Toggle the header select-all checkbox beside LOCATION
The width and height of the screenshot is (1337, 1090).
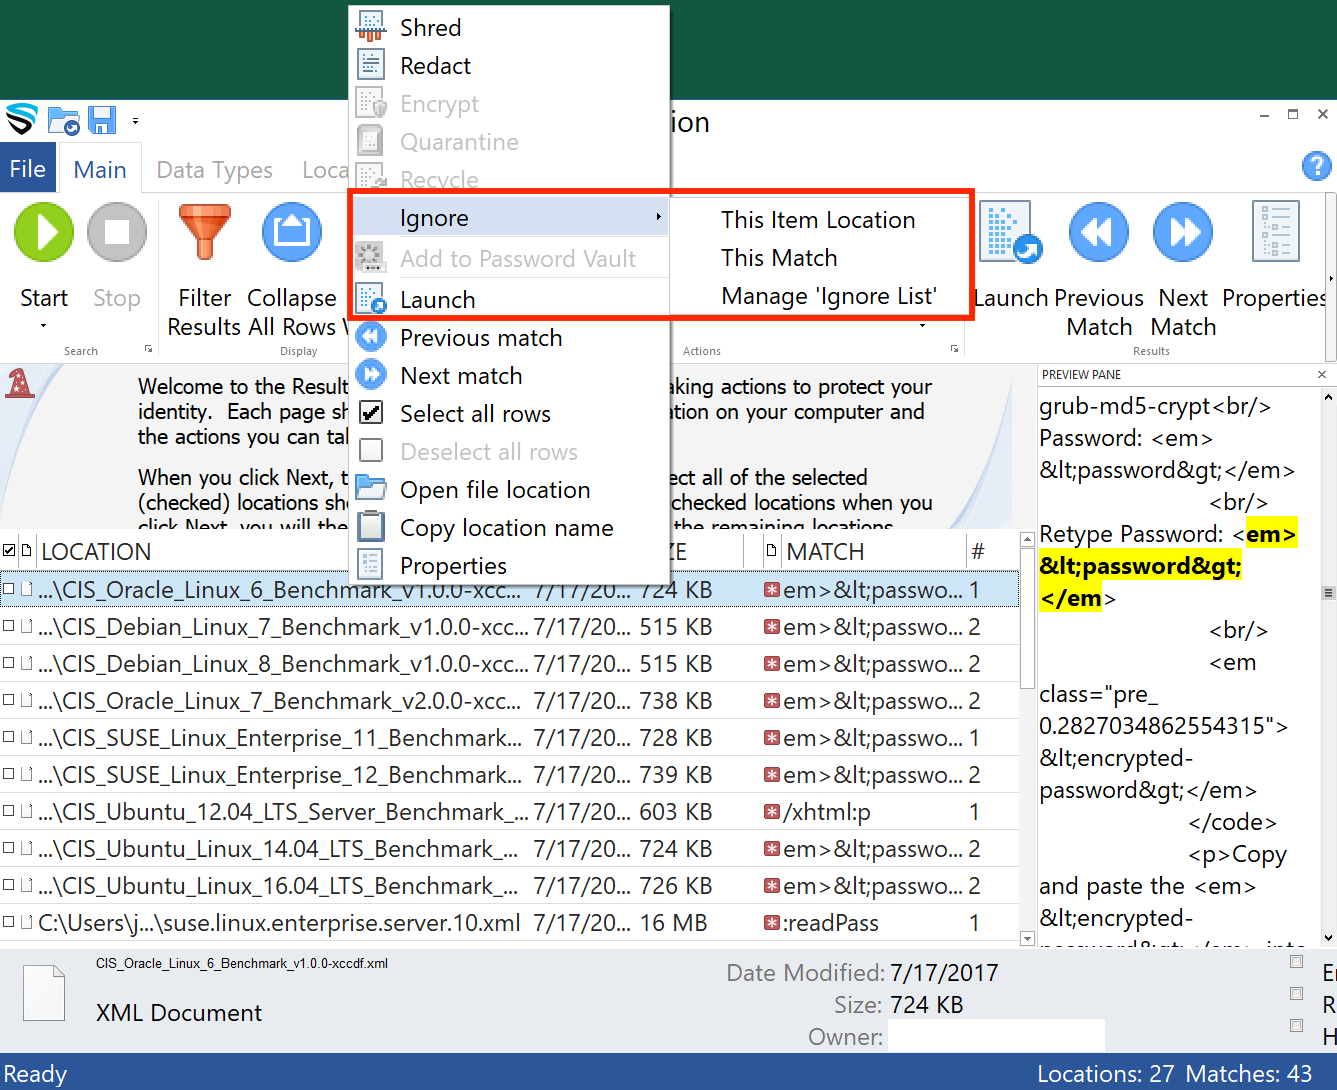click(x=9, y=551)
